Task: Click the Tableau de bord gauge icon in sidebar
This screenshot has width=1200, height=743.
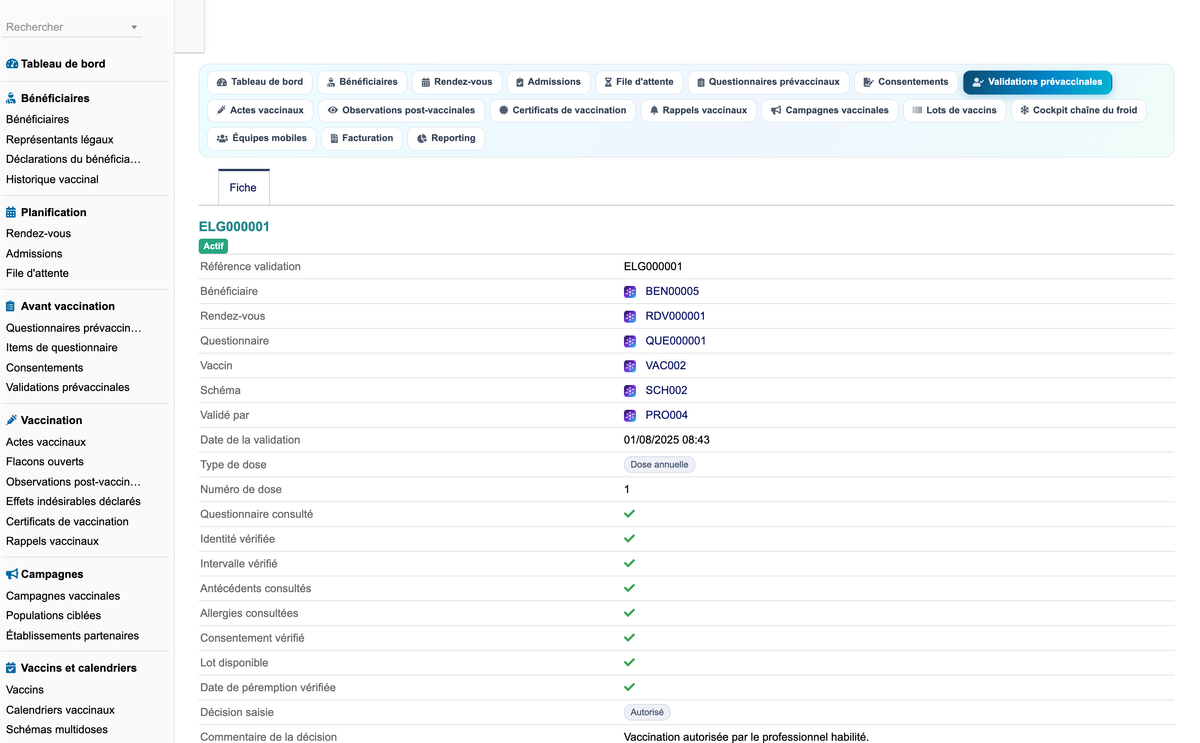Action: pos(12,64)
